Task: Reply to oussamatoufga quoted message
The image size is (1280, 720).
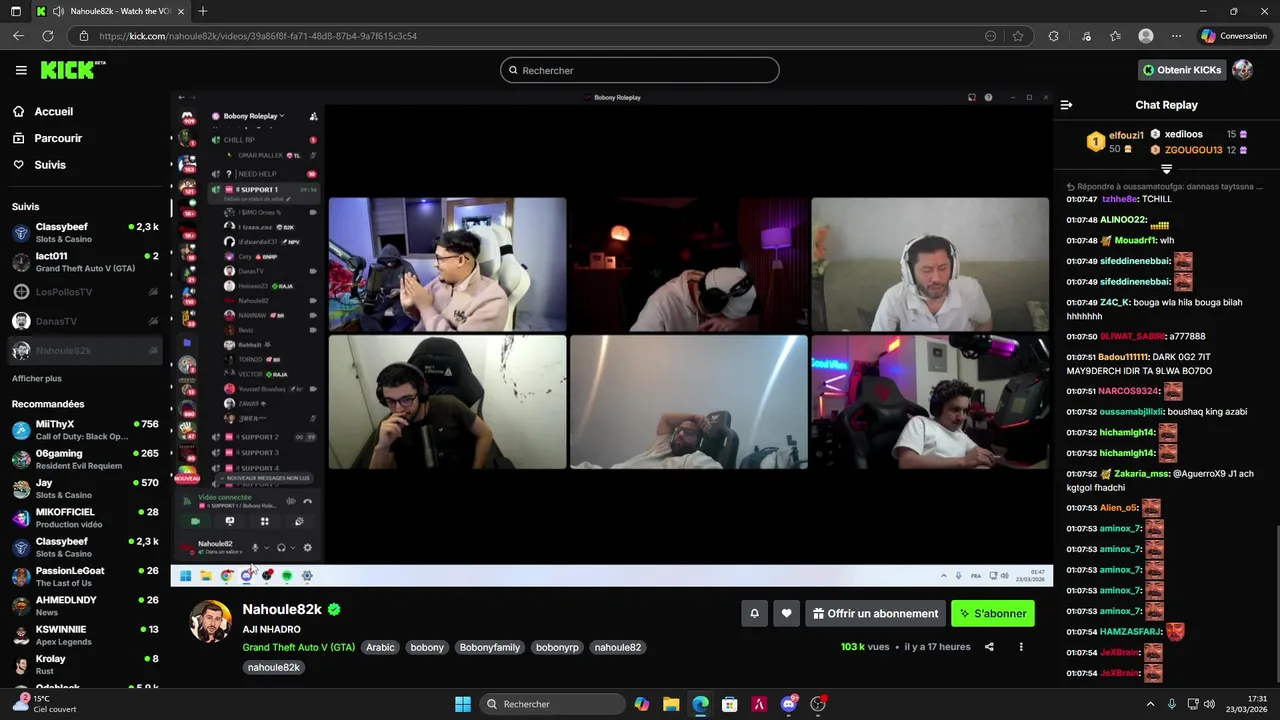Action: click(x=1164, y=186)
